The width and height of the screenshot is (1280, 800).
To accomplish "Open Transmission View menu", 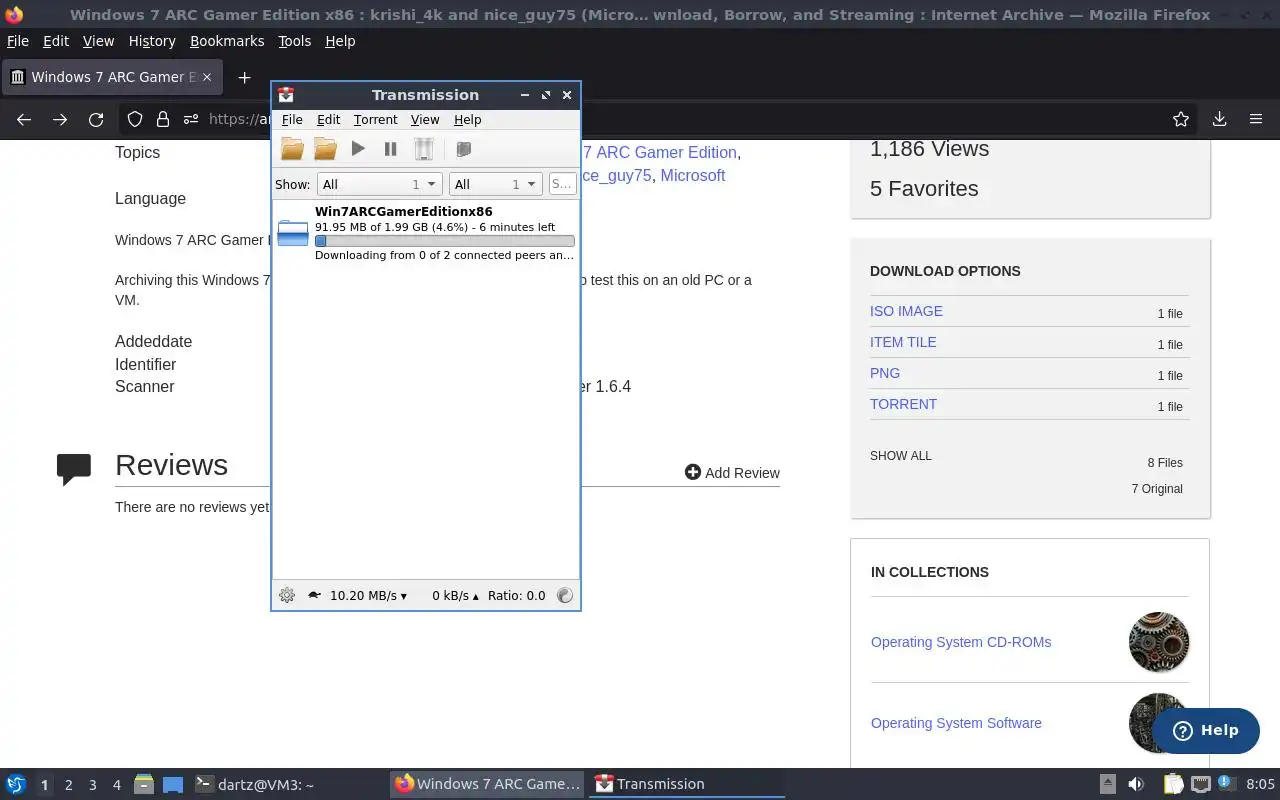I will 425,119.
